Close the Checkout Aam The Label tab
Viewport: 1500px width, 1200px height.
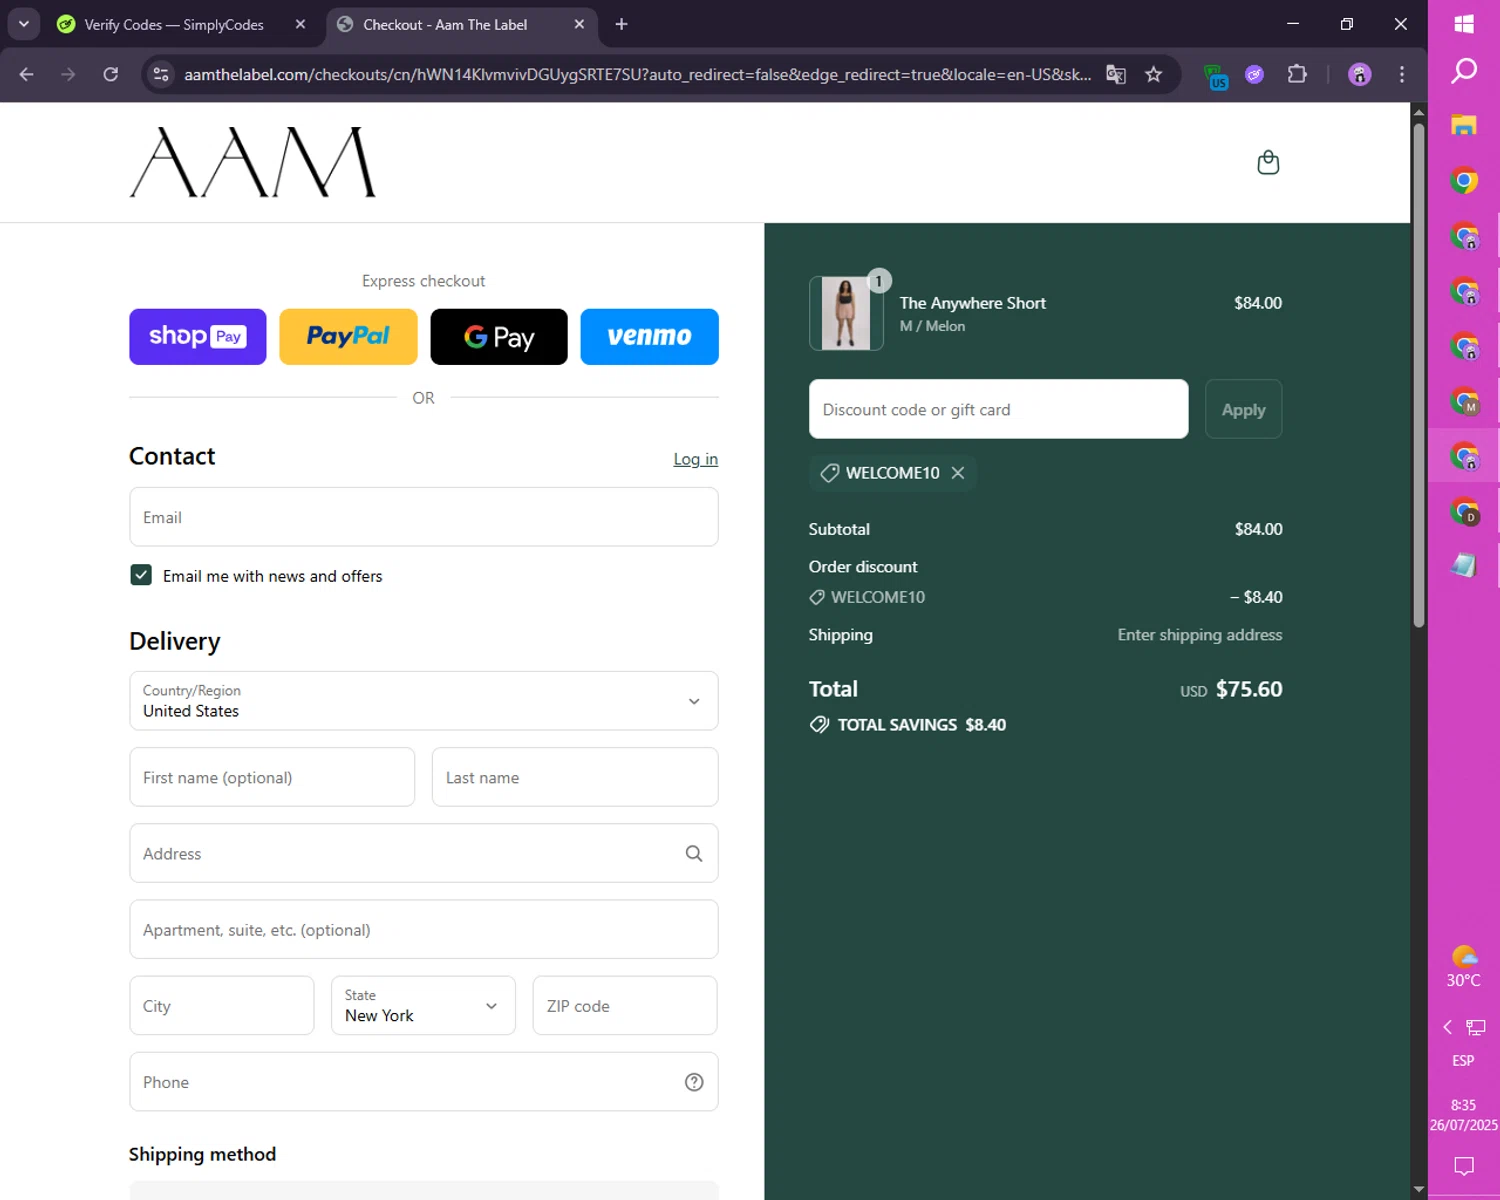(579, 24)
